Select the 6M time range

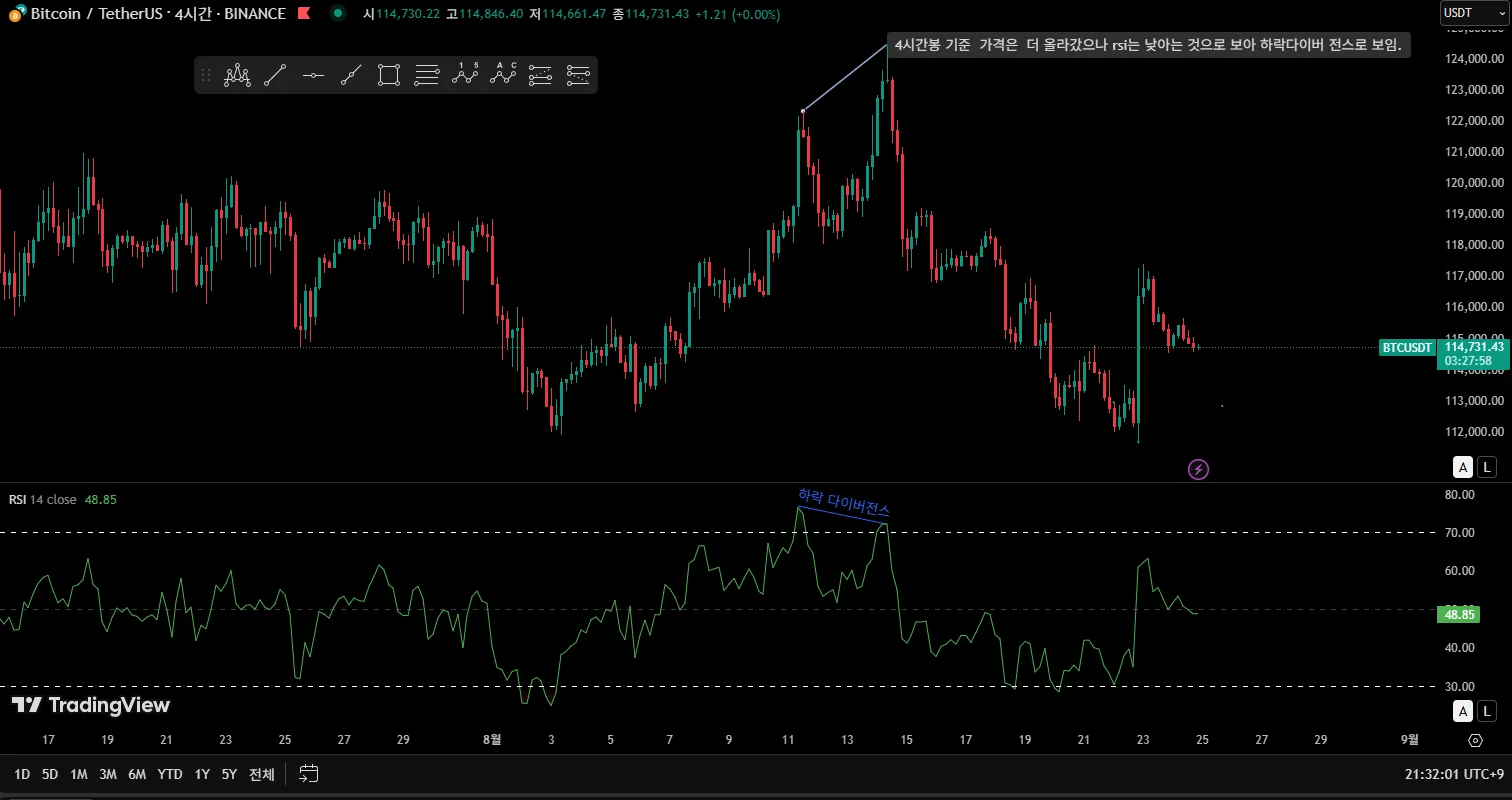coord(137,774)
